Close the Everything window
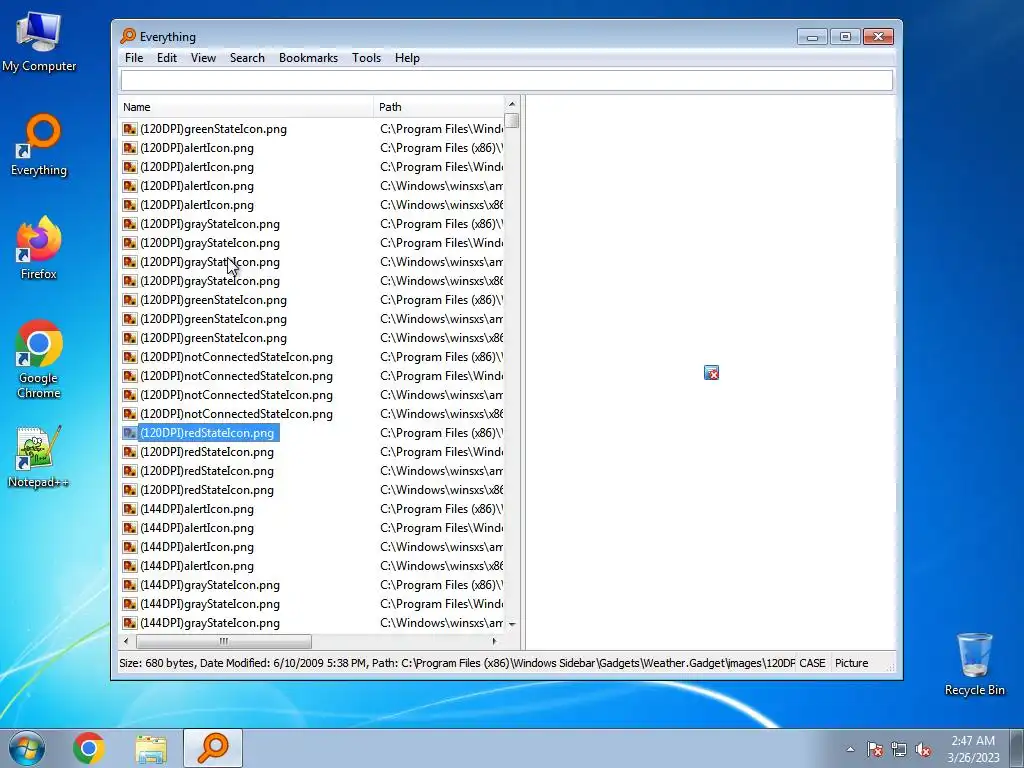The image size is (1024, 768). 878,37
